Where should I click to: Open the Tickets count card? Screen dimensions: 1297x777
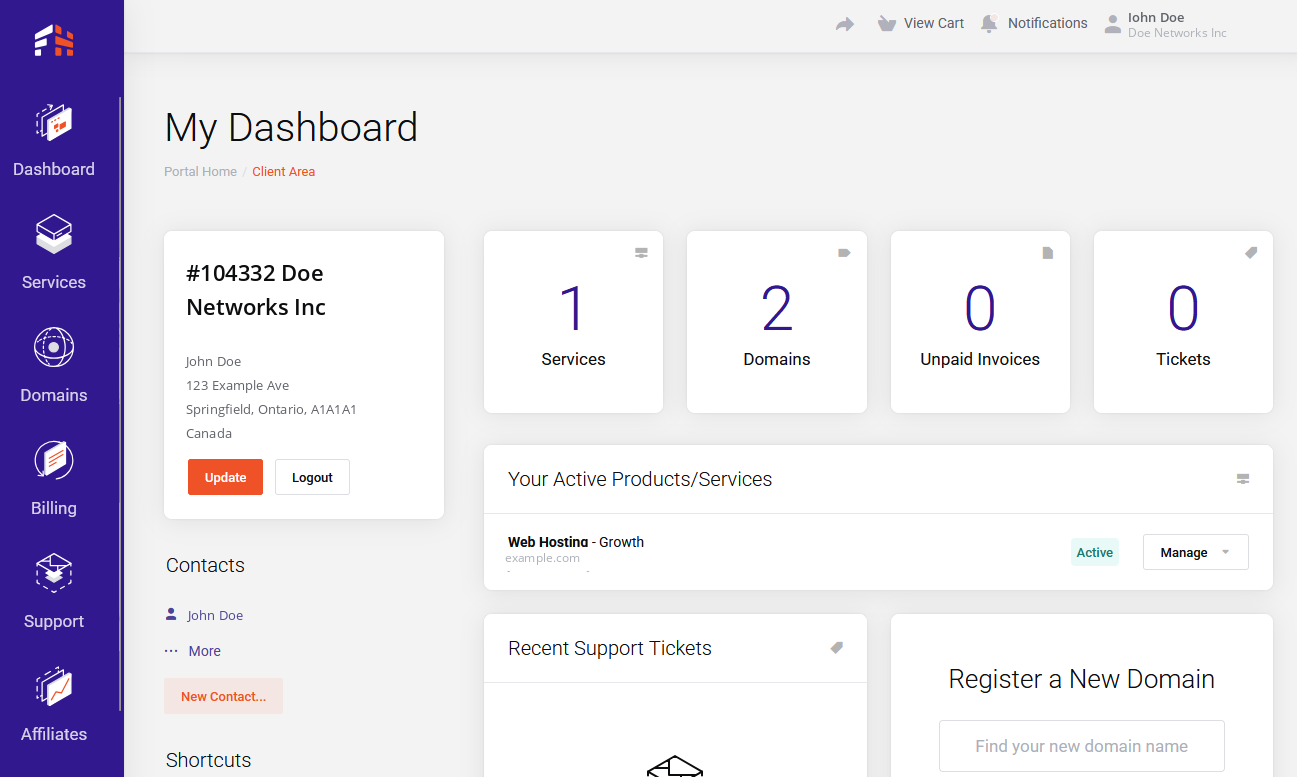tap(1183, 322)
